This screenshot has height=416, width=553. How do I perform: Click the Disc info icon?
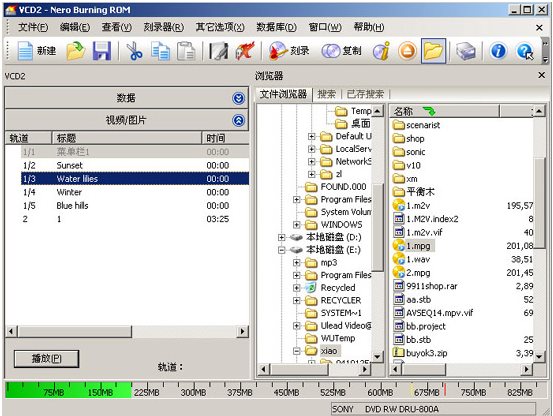382,51
